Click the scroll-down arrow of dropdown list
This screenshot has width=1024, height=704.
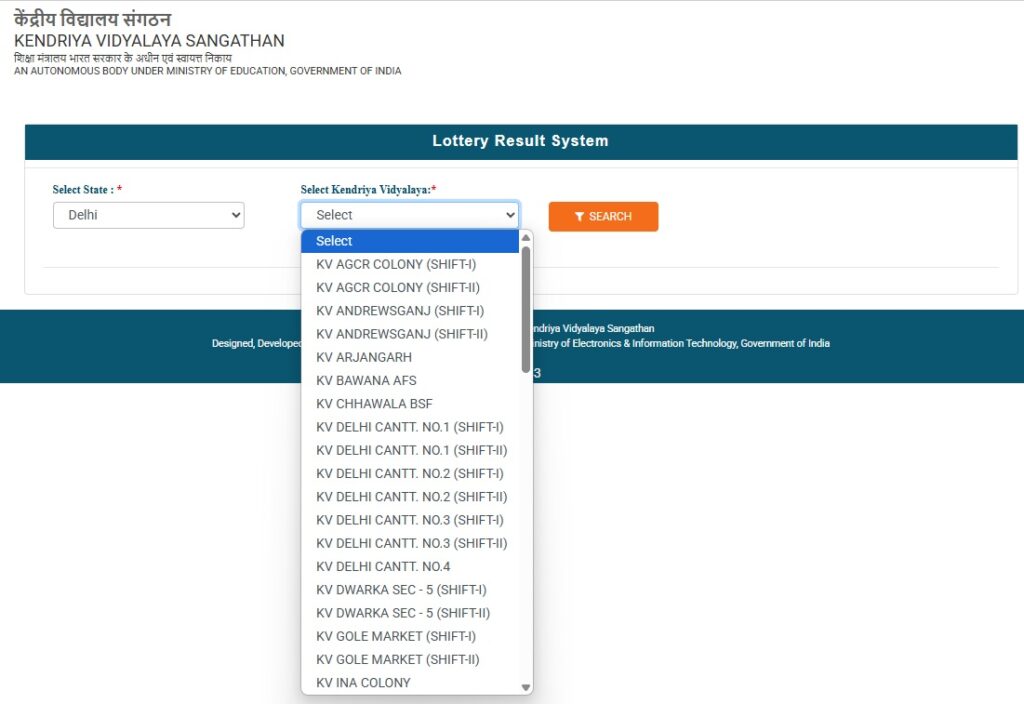pyautogui.click(x=526, y=687)
